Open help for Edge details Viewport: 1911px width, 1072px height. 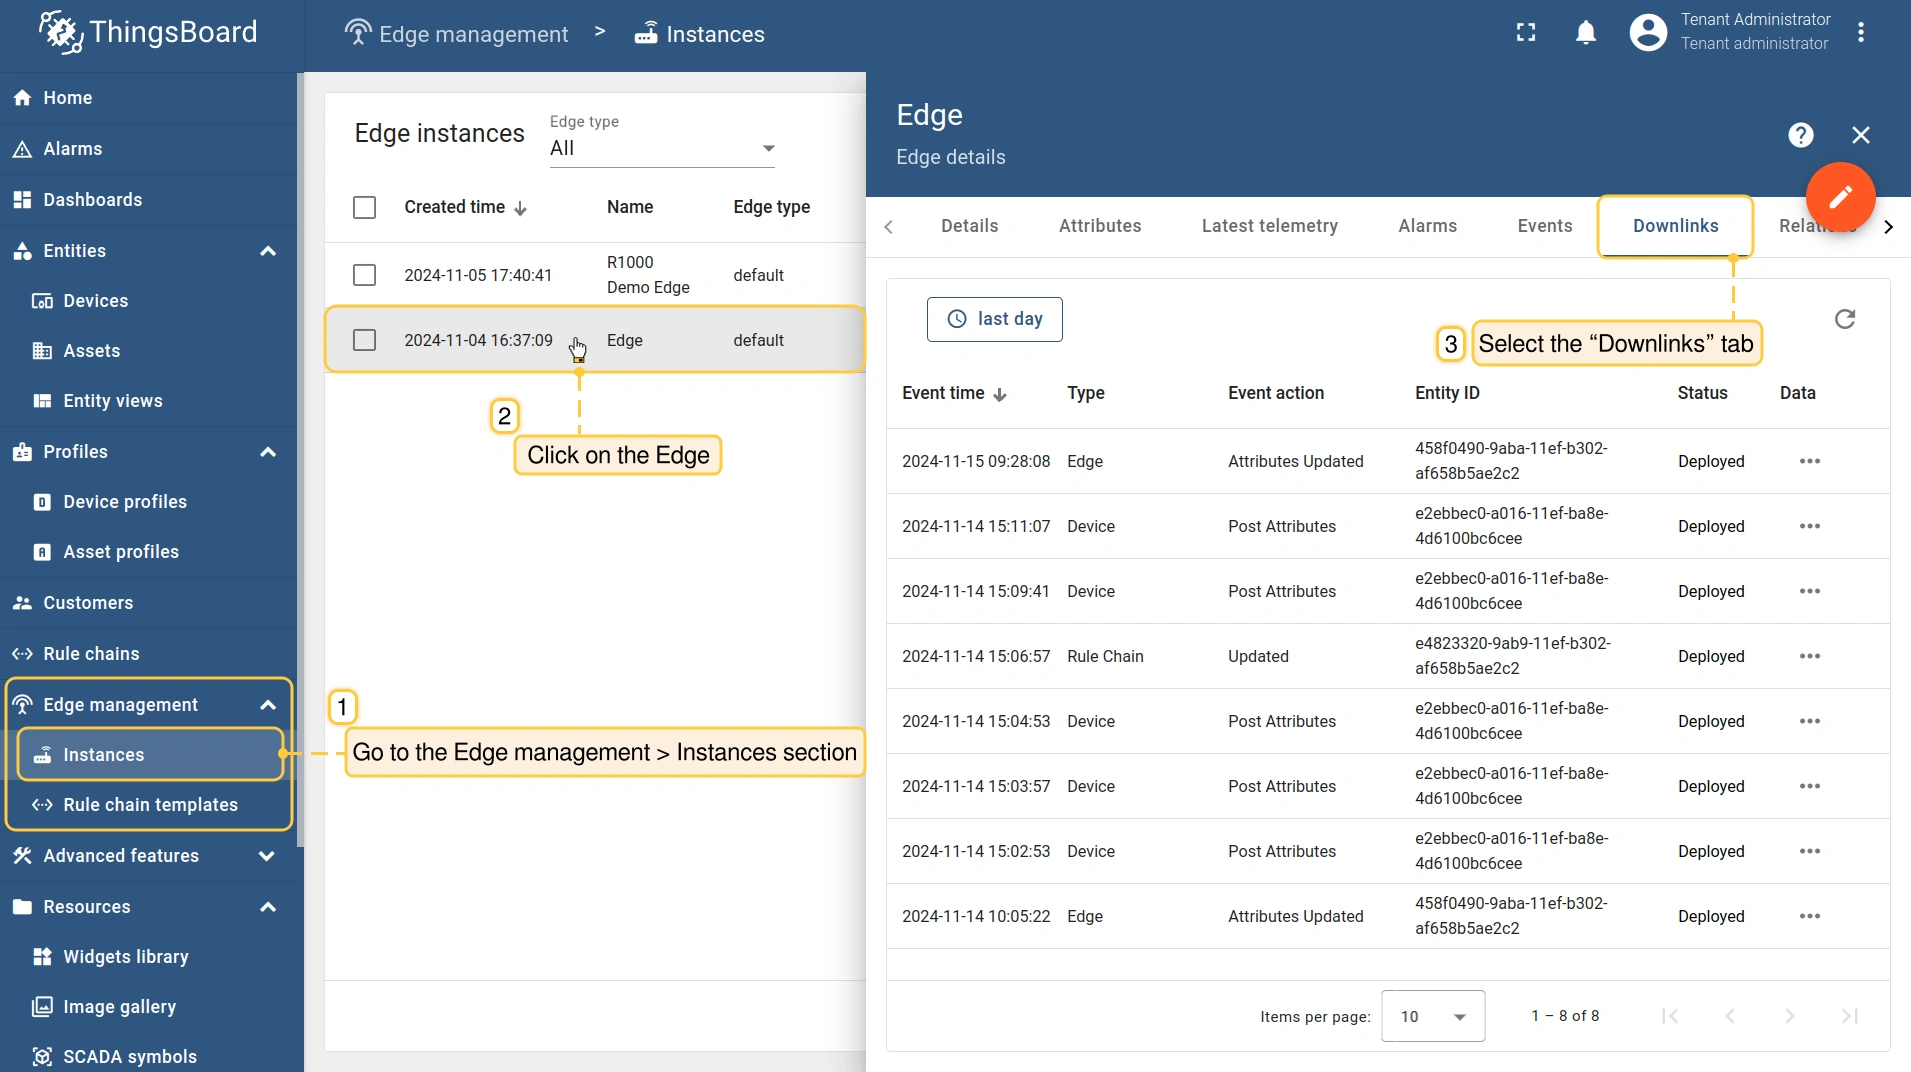pyautogui.click(x=1801, y=135)
